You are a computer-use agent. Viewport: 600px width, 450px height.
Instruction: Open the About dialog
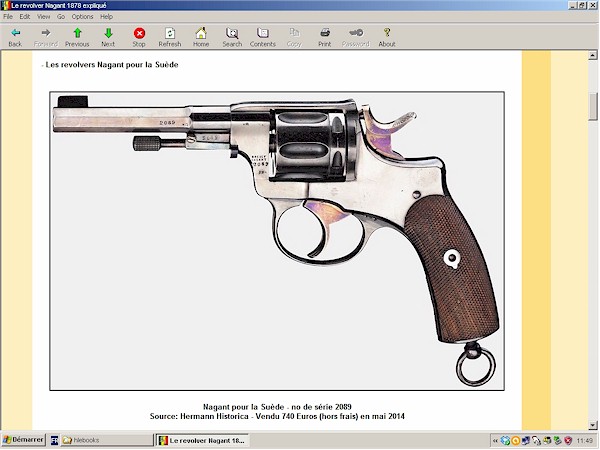pyautogui.click(x=387, y=38)
